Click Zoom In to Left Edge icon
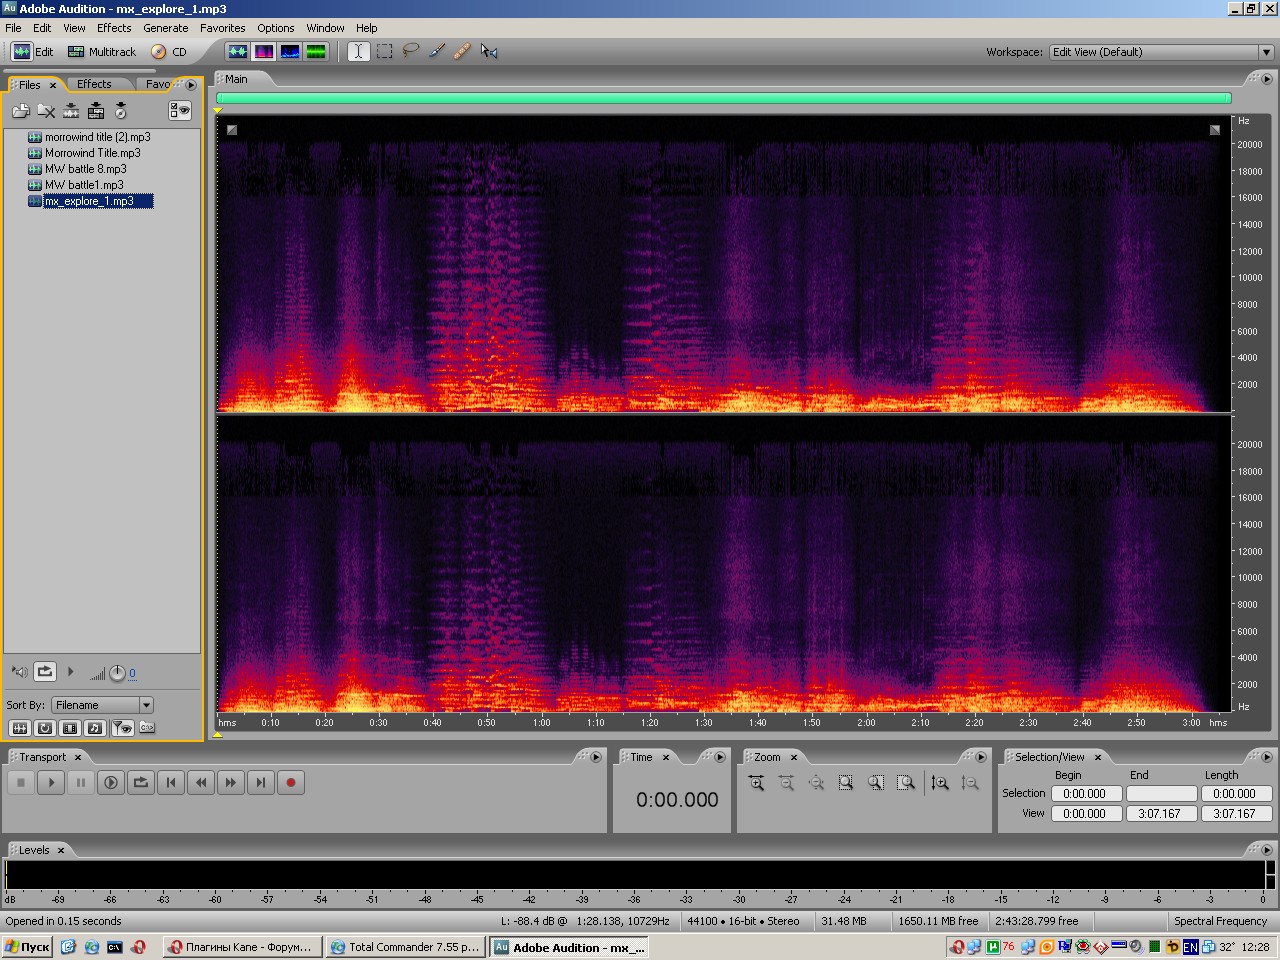 (876, 783)
